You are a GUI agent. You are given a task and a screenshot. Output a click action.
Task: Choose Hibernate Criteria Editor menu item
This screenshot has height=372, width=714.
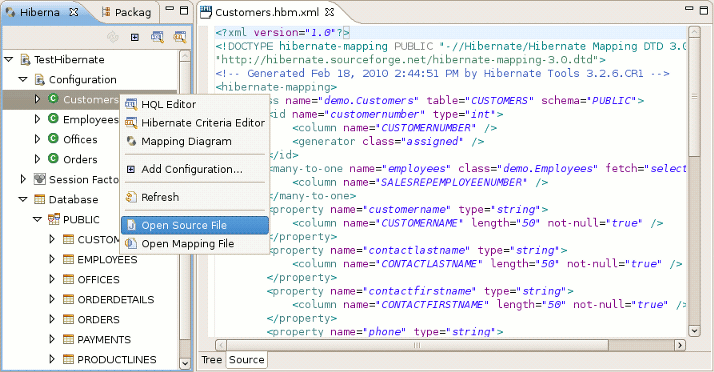click(194, 123)
